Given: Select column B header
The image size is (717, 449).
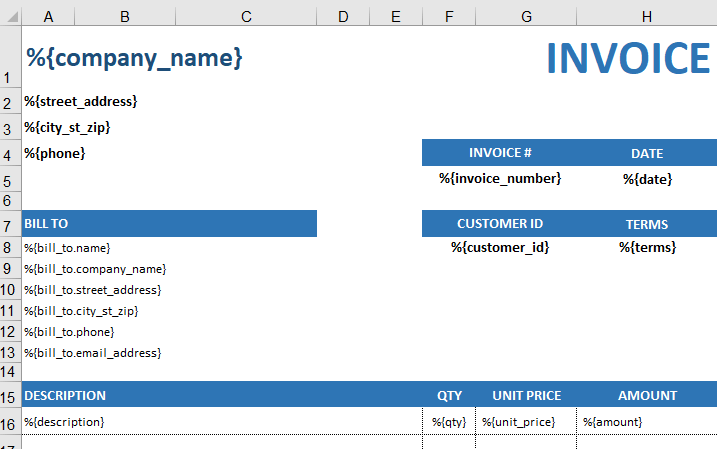Looking at the screenshot, I should pyautogui.click(x=125, y=17).
